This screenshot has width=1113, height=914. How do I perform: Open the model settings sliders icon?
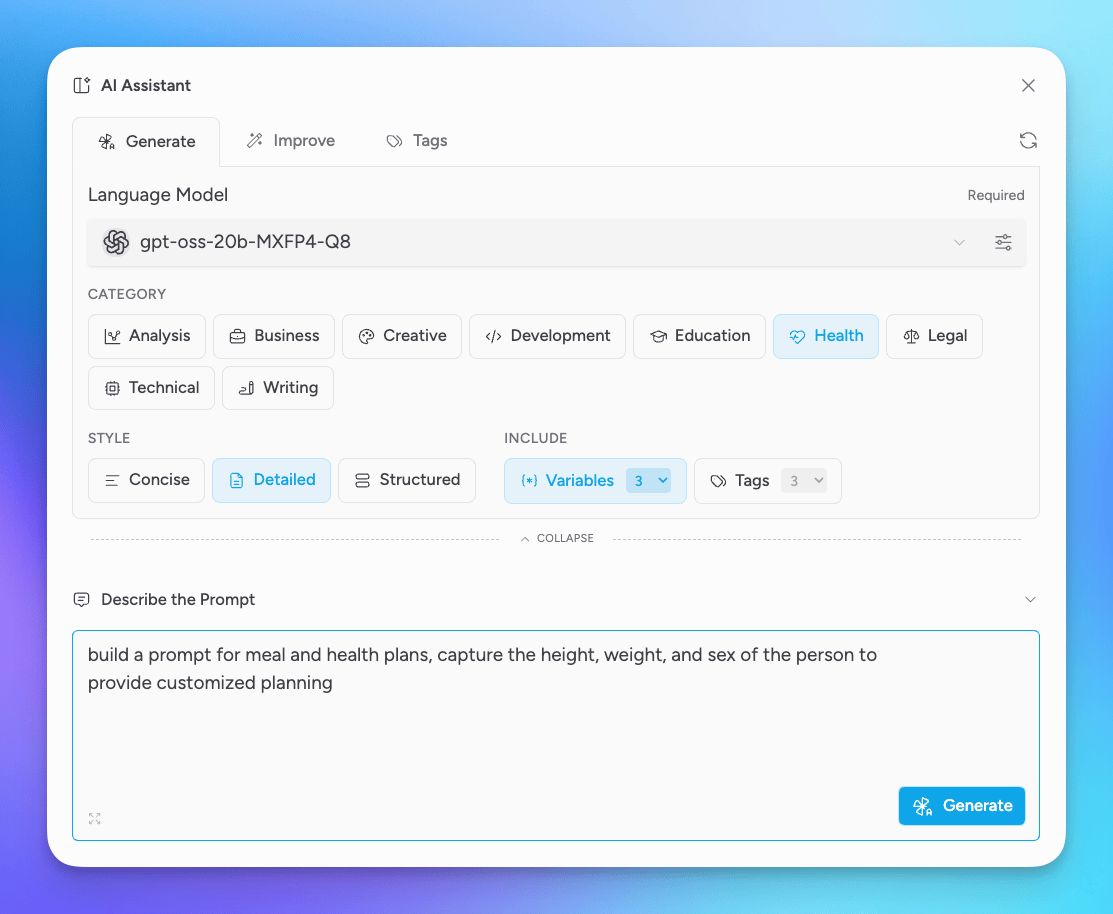click(1003, 242)
